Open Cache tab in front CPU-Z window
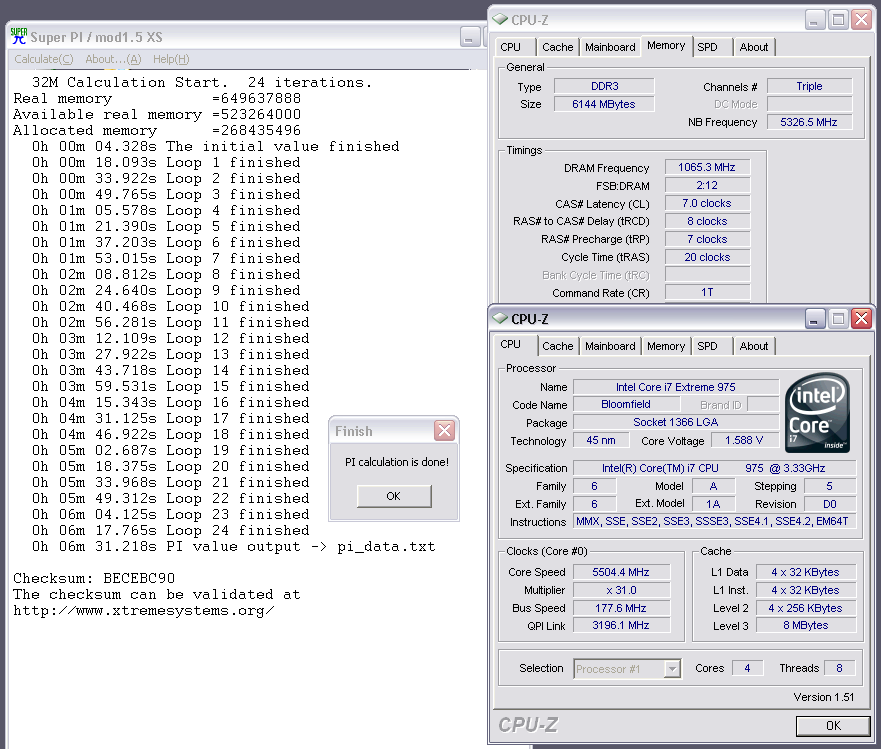The image size is (881, 749). 557,346
